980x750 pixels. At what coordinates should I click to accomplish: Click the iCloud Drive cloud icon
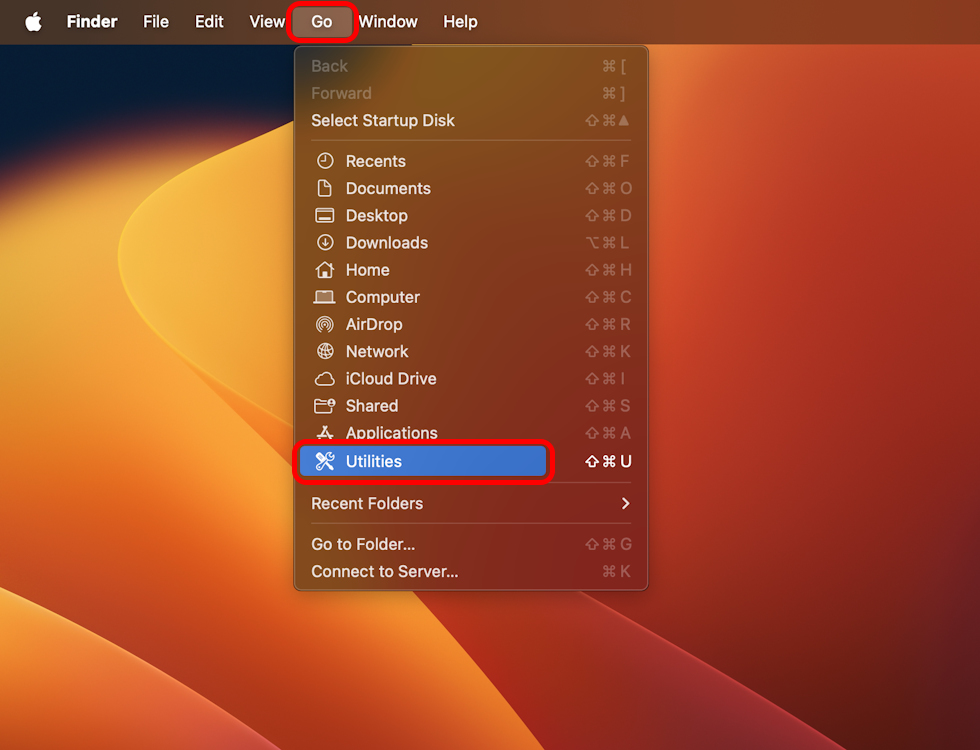coord(324,379)
